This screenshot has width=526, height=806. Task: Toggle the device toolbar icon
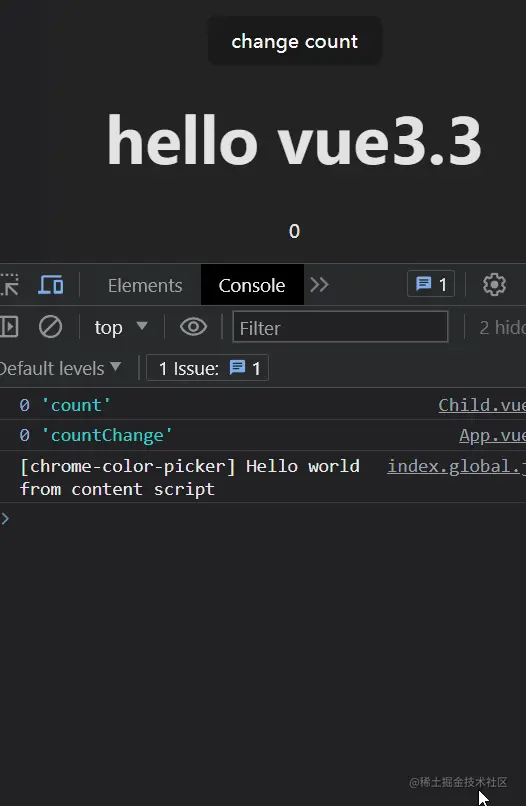(x=51, y=285)
